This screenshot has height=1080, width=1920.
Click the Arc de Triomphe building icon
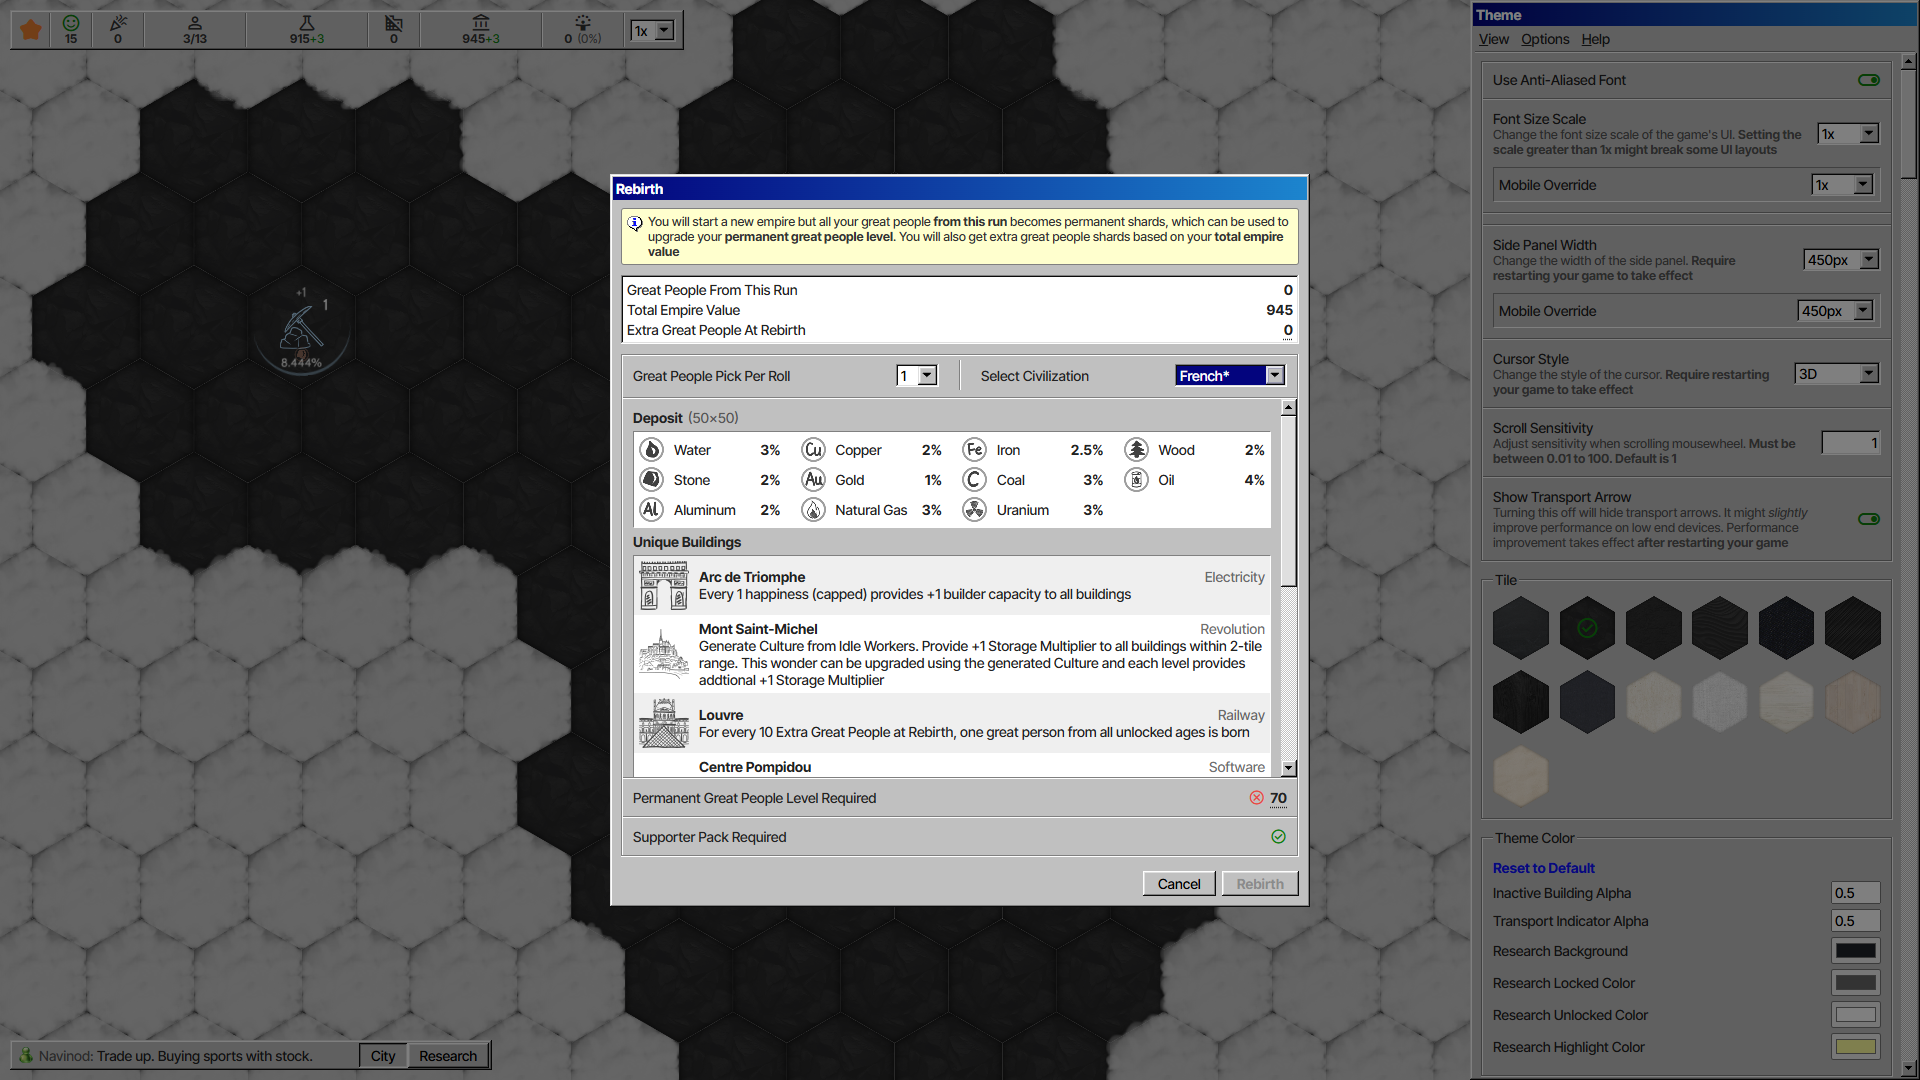pos(664,585)
